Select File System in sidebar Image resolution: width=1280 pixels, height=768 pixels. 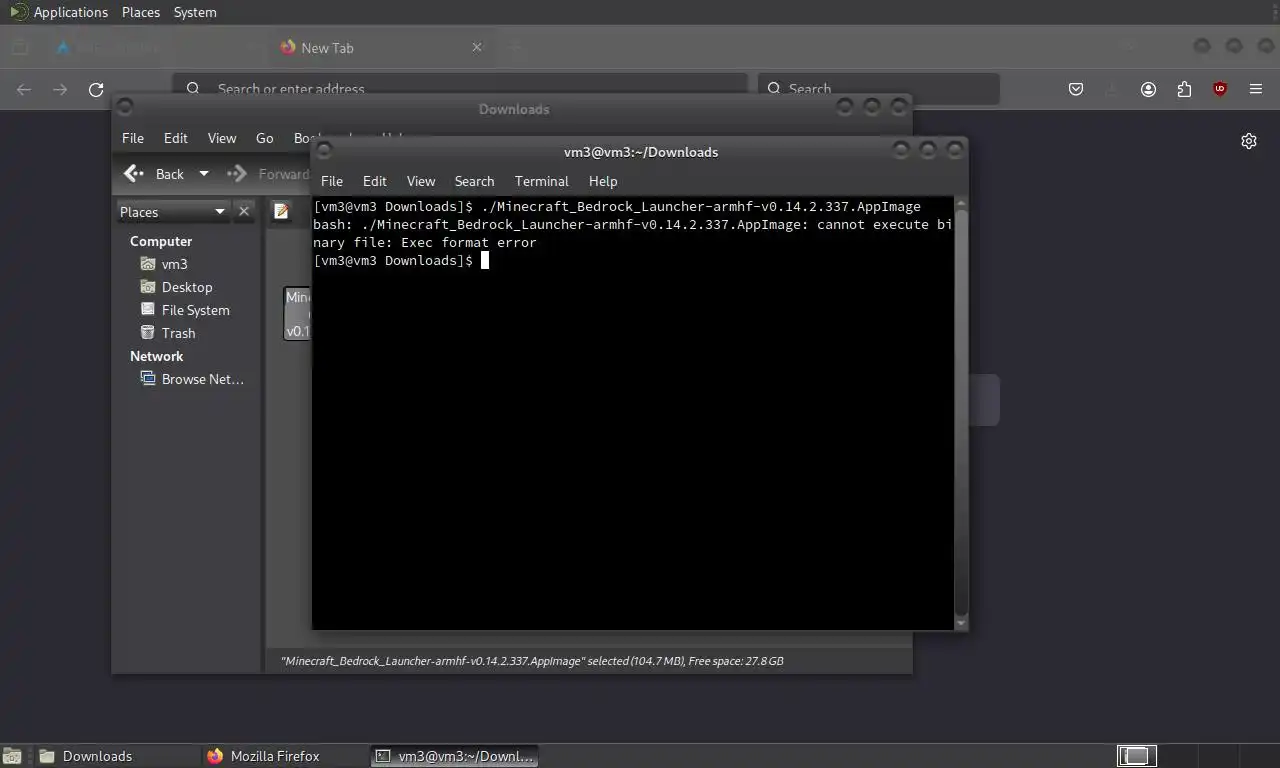(x=185, y=310)
